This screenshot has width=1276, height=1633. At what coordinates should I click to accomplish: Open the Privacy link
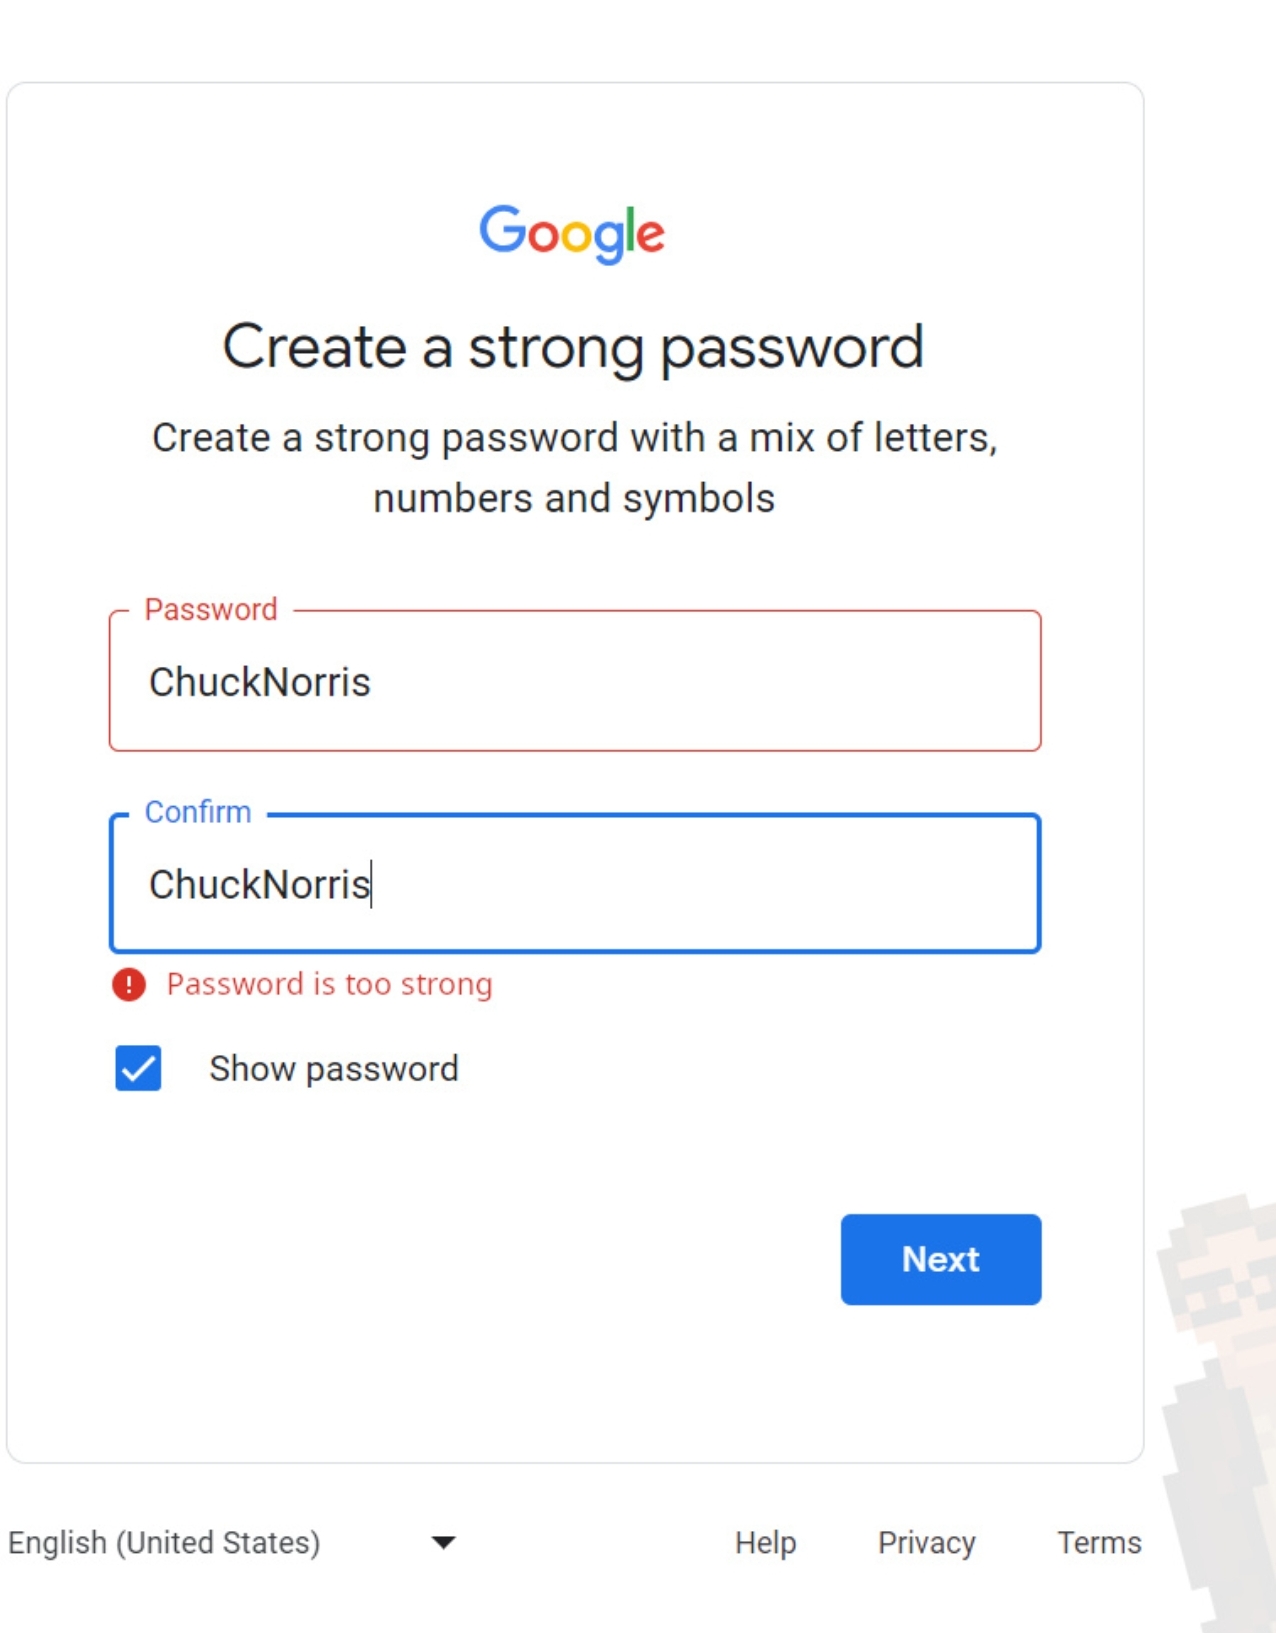(926, 1543)
